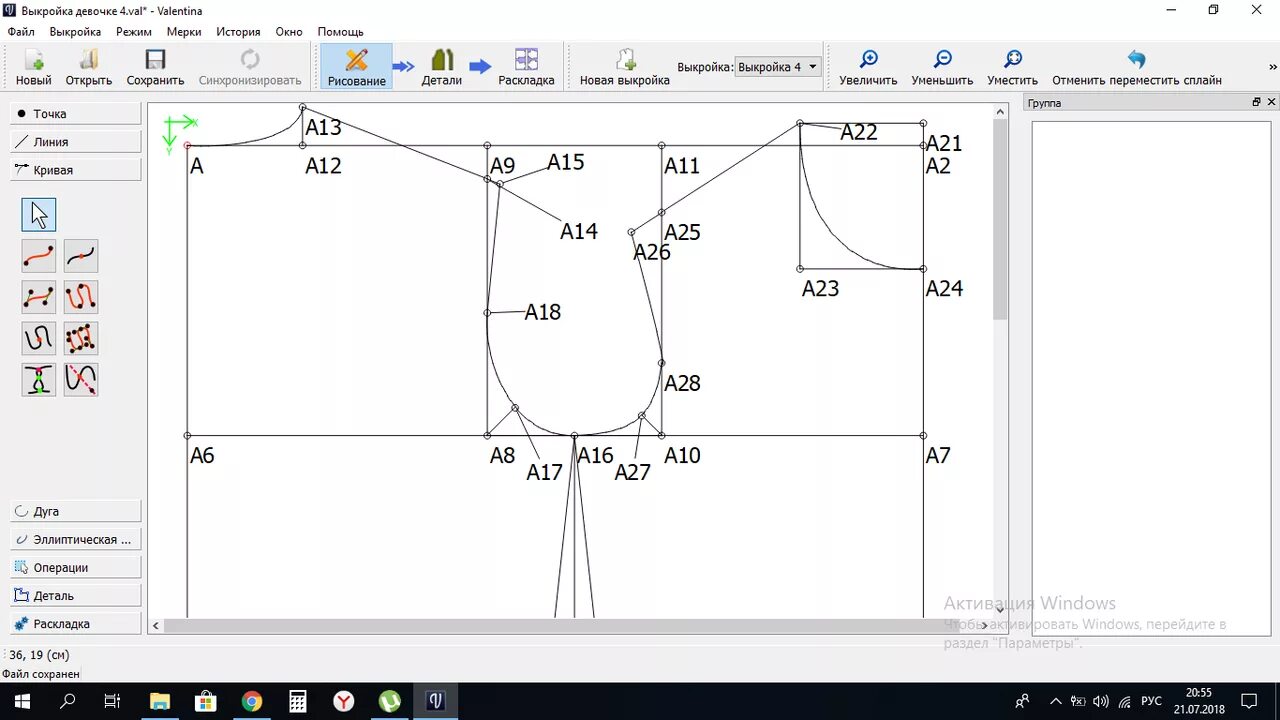Open Task View in taskbar

click(x=113, y=701)
